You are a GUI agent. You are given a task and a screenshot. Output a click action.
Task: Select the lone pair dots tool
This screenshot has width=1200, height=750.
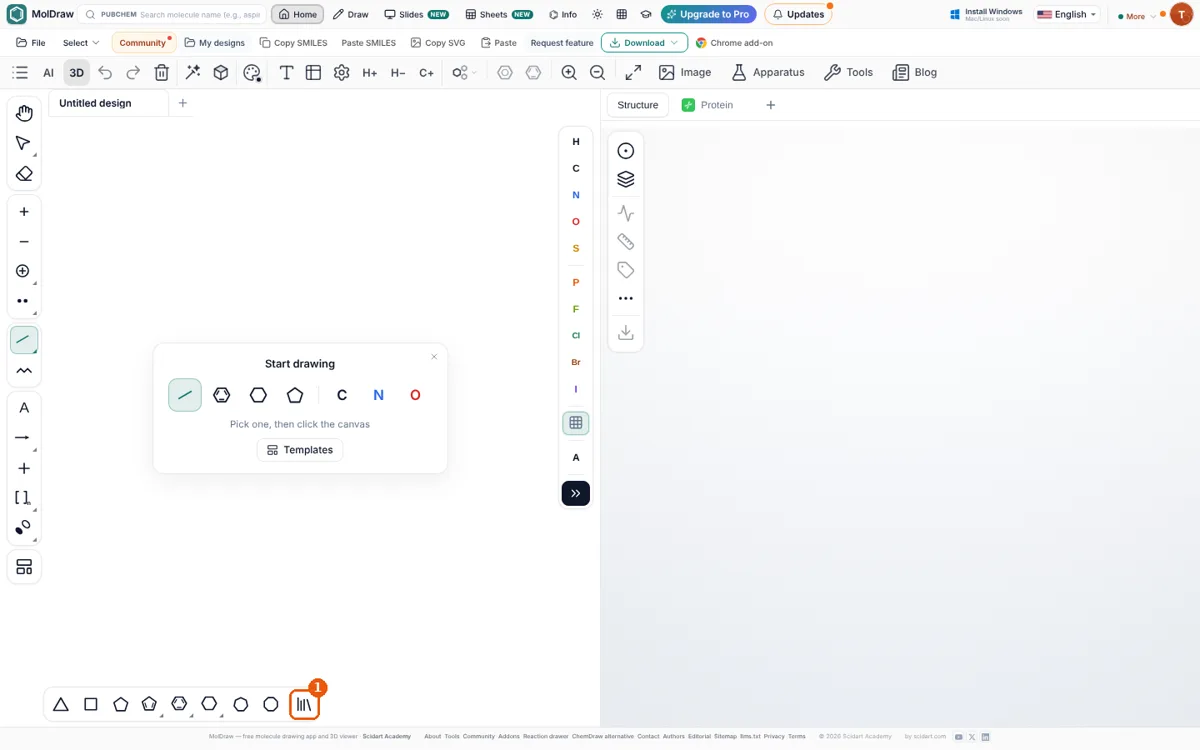click(24, 301)
